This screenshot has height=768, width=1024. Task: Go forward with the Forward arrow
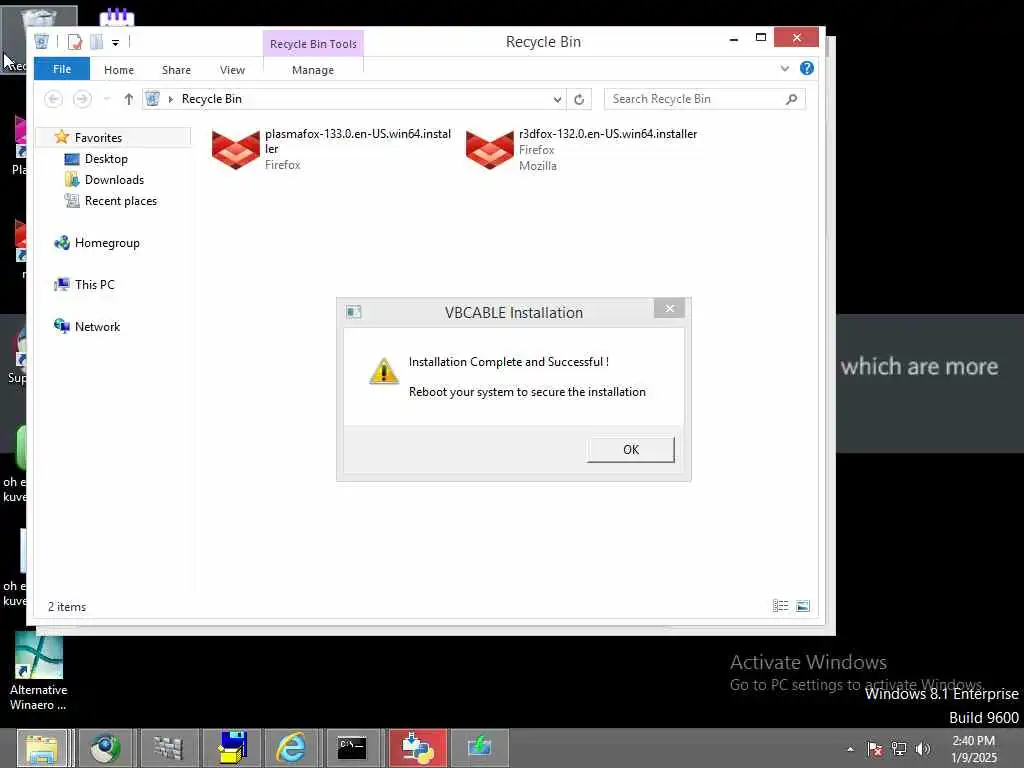point(82,99)
